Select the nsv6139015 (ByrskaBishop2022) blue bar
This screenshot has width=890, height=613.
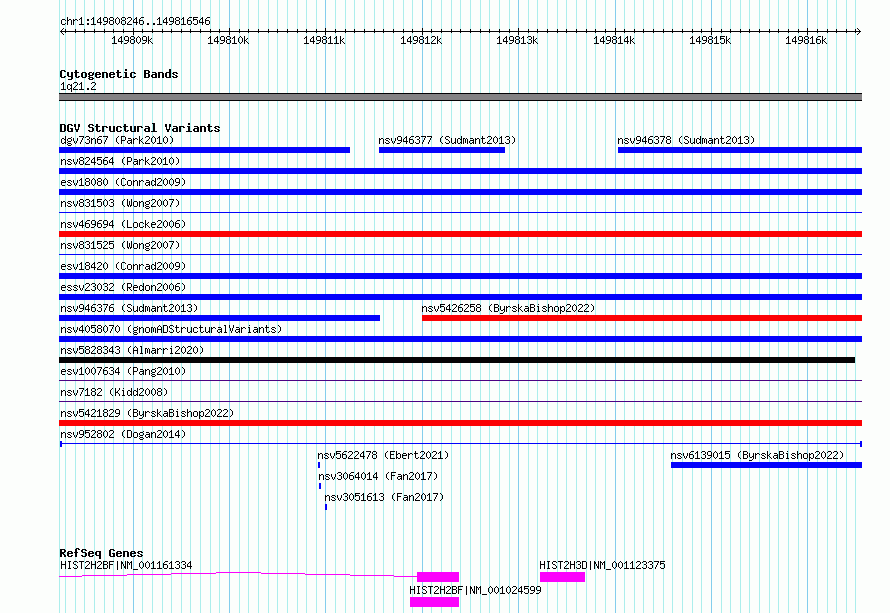765,465
